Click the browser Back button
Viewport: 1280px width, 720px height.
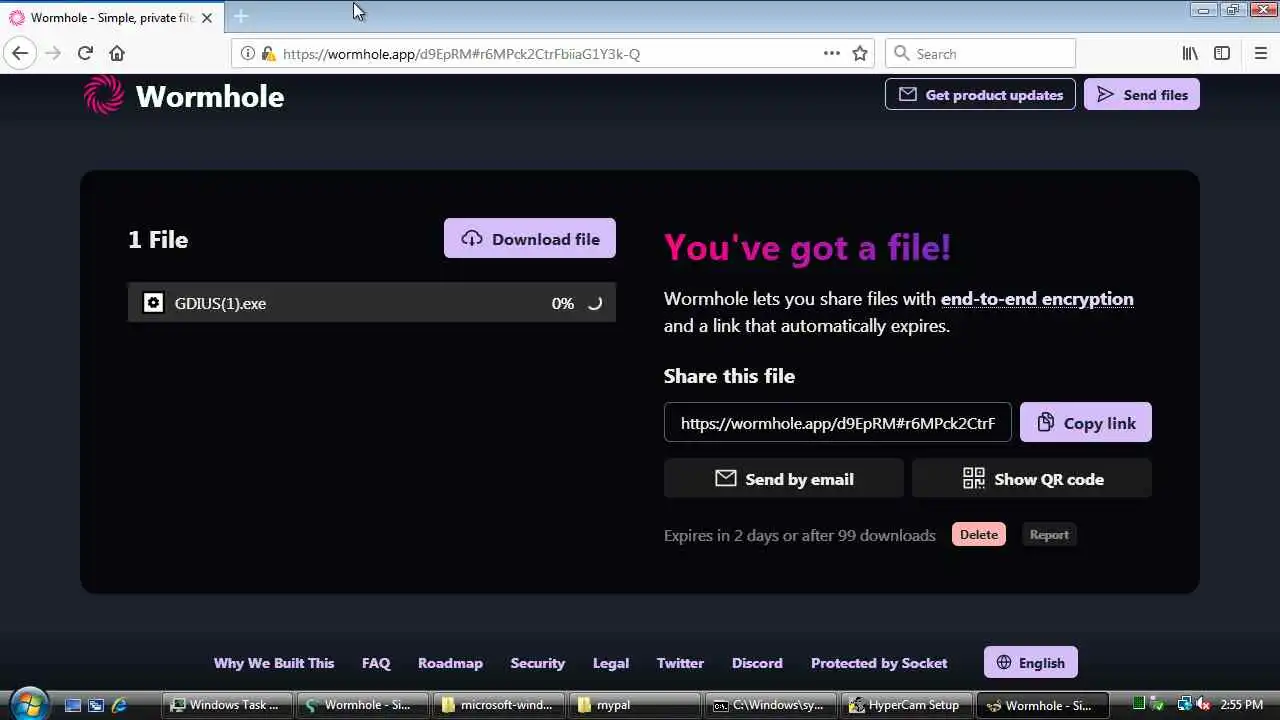20,53
